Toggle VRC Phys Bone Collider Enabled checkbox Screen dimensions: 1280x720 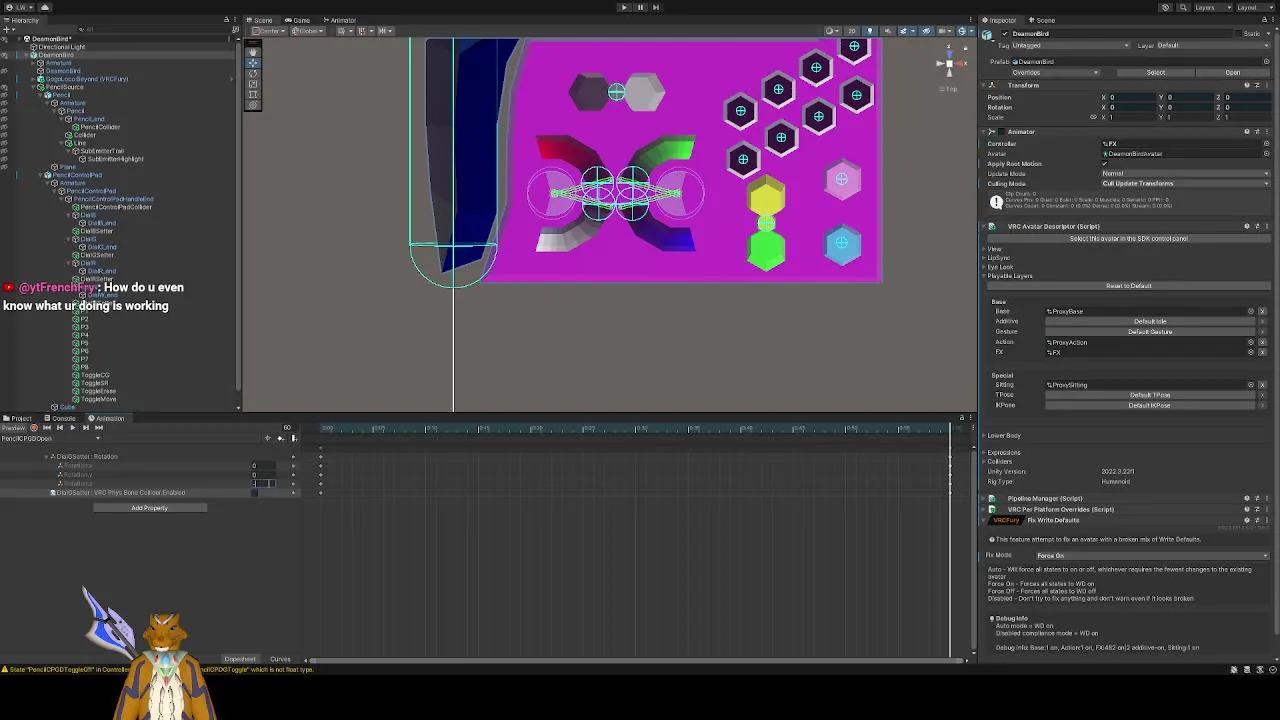[x=255, y=493]
